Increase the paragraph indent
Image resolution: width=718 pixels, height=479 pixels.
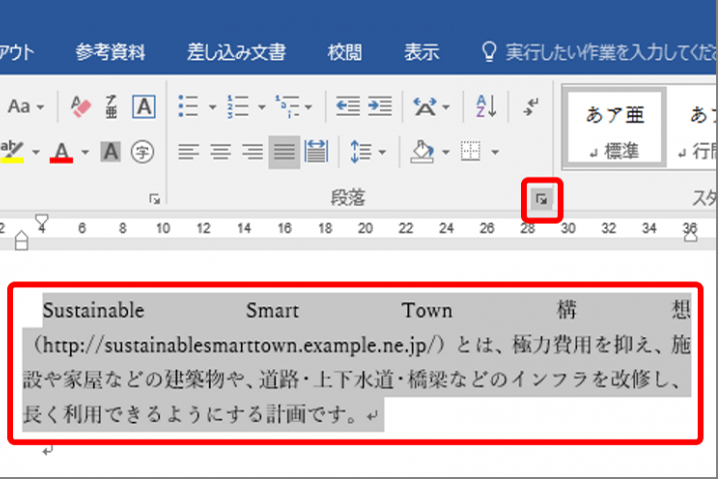pos(380,107)
